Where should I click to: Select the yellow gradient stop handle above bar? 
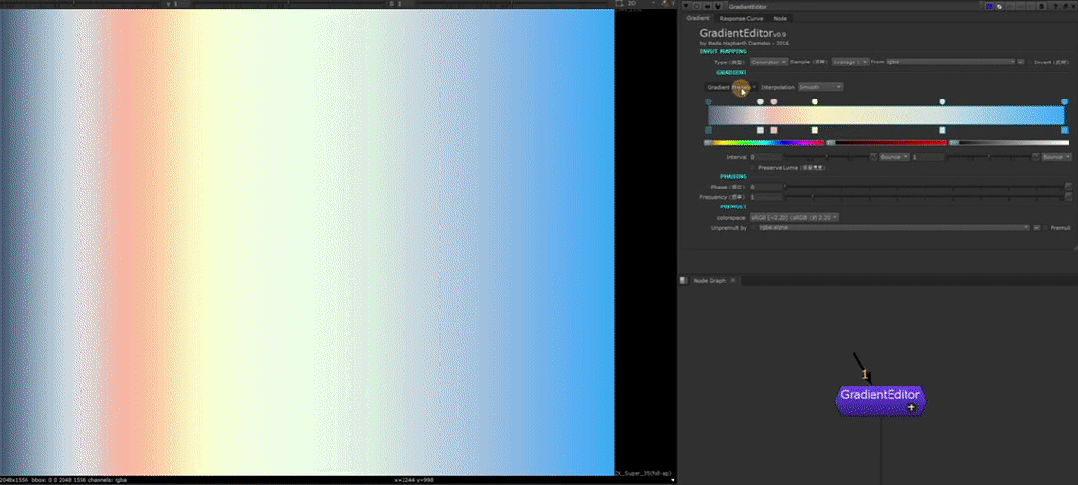point(815,102)
